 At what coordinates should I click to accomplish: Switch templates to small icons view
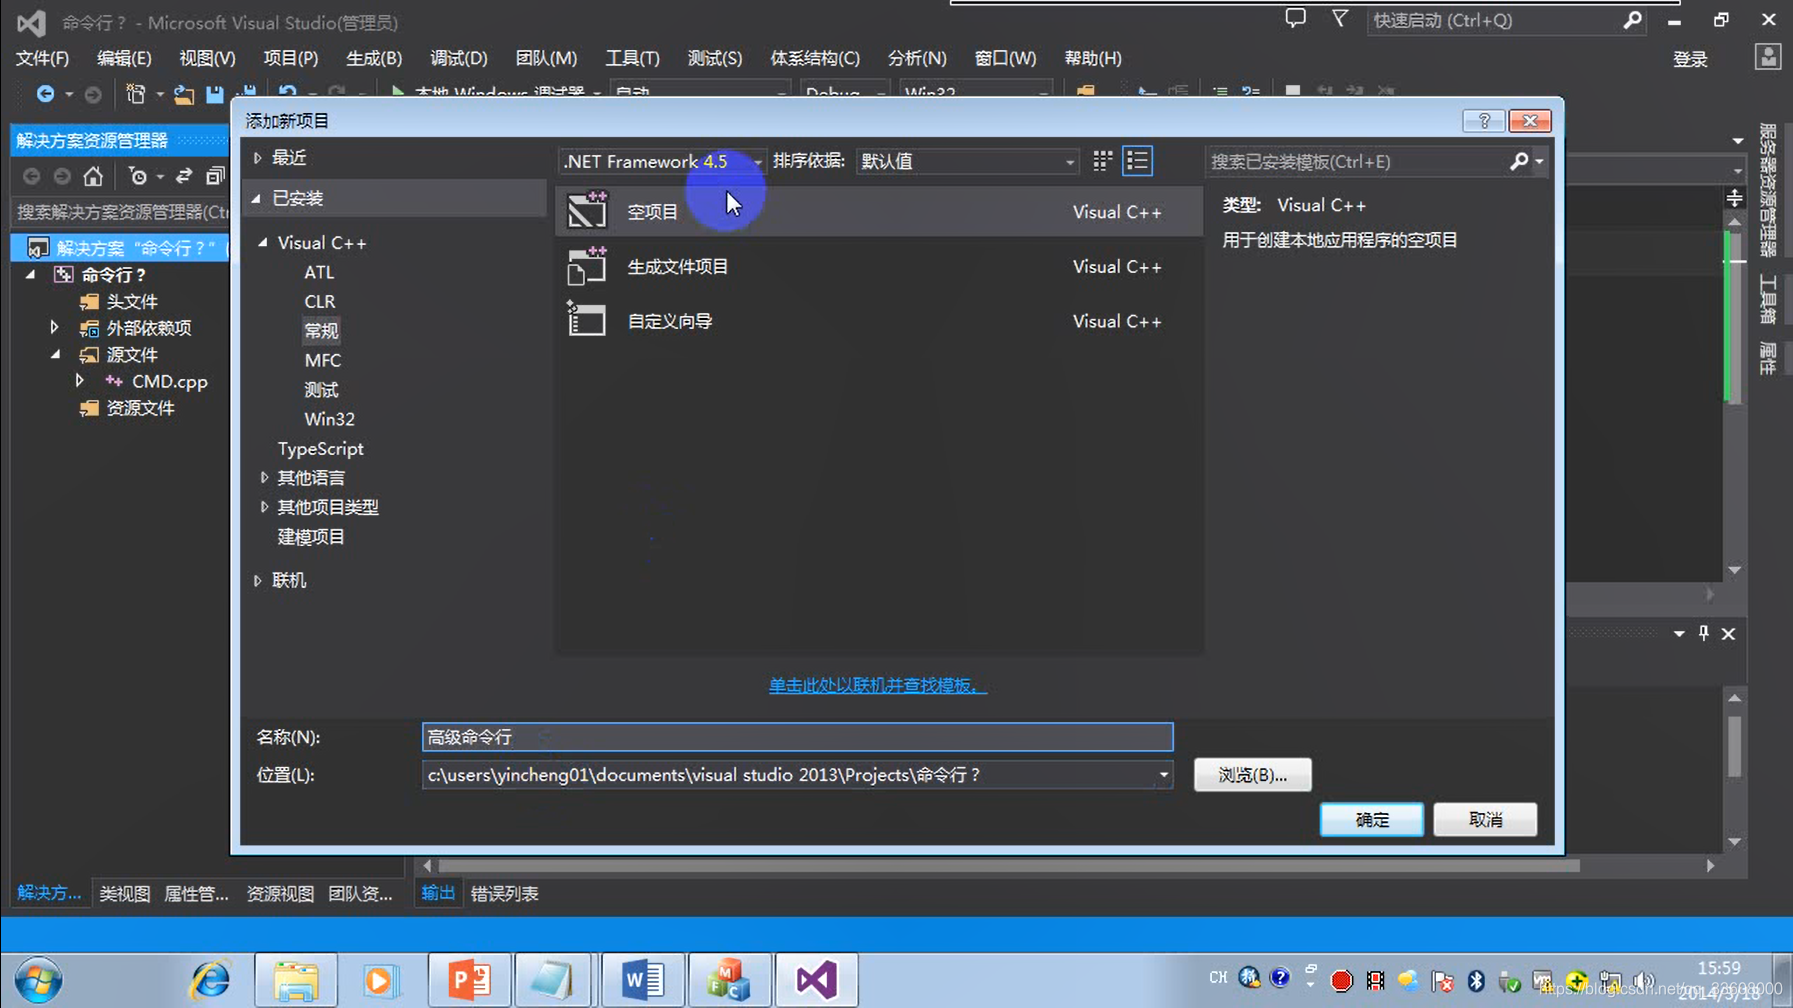[1102, 161]
